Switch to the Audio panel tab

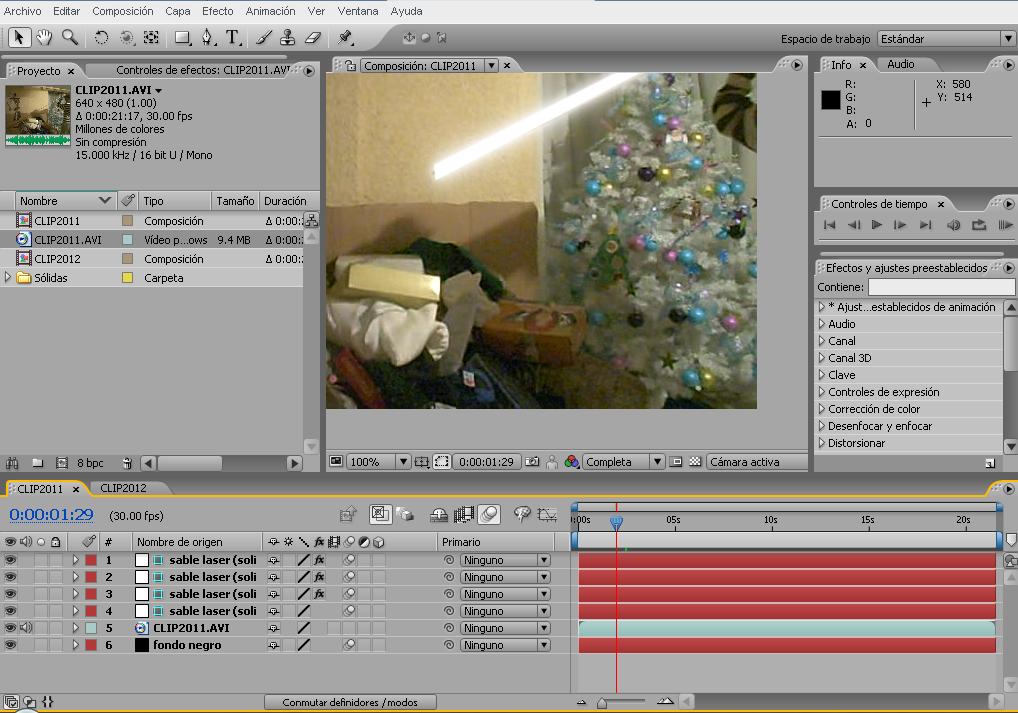point(900,64)
